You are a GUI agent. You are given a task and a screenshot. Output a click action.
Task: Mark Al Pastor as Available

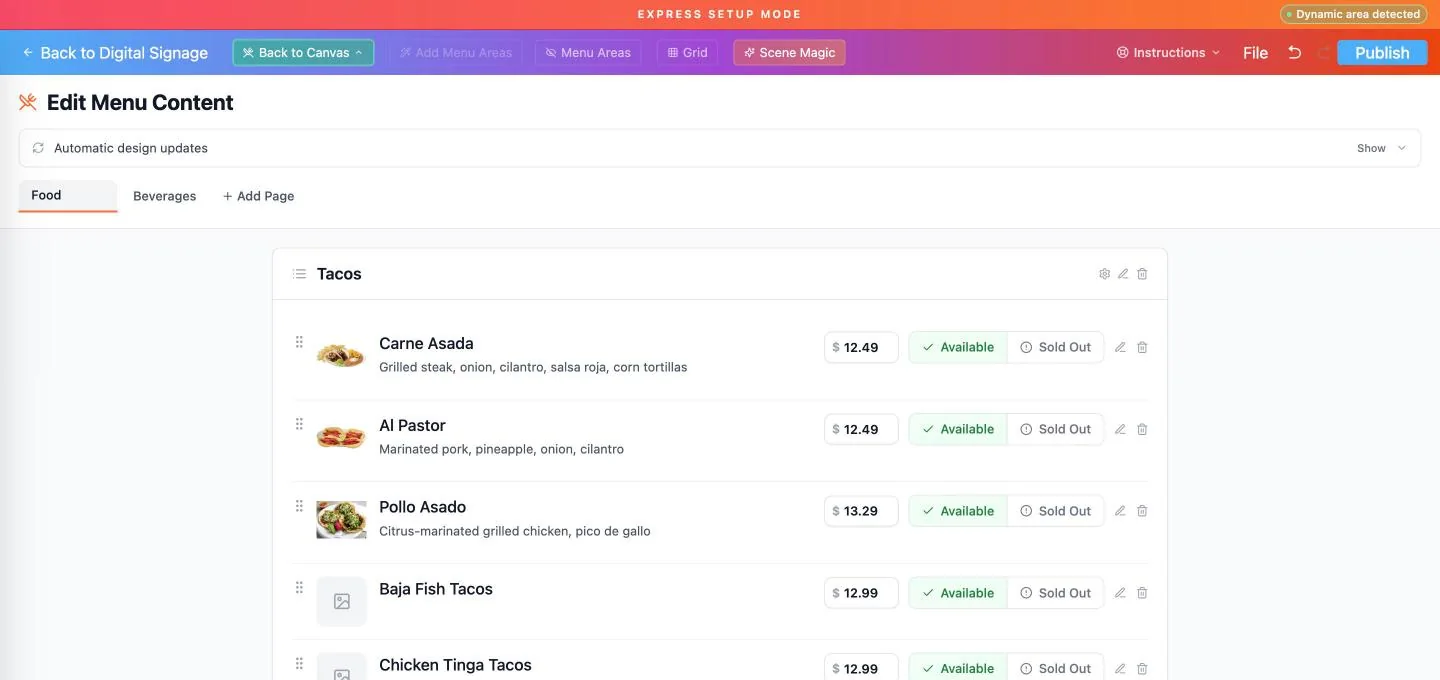coord(958,429)
